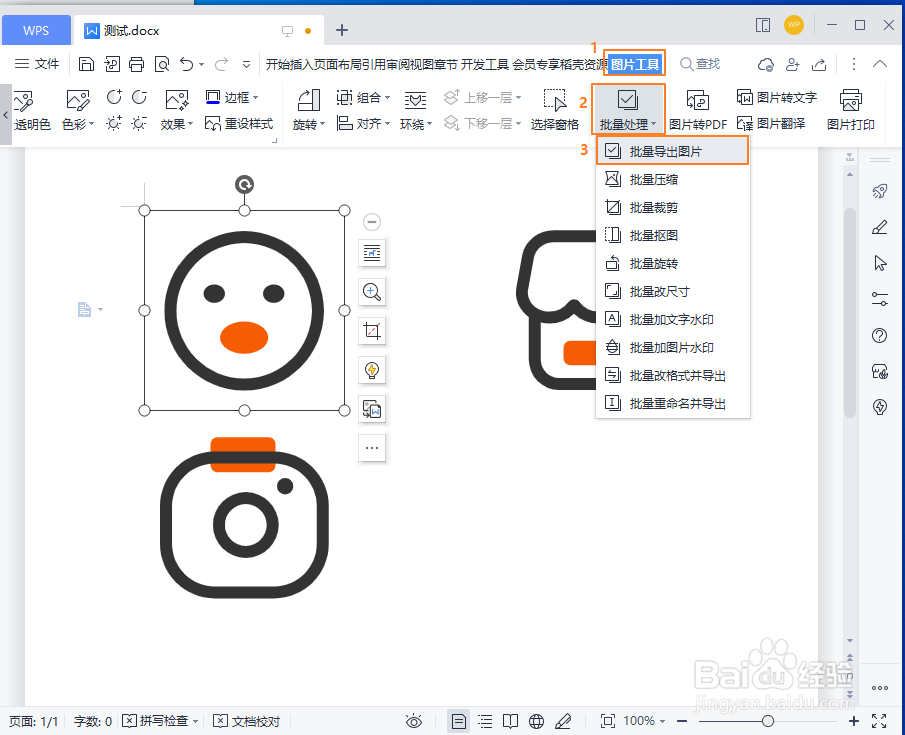Click the Redo arrow icon
Viewport: 905px width, 735px height.
222,64
